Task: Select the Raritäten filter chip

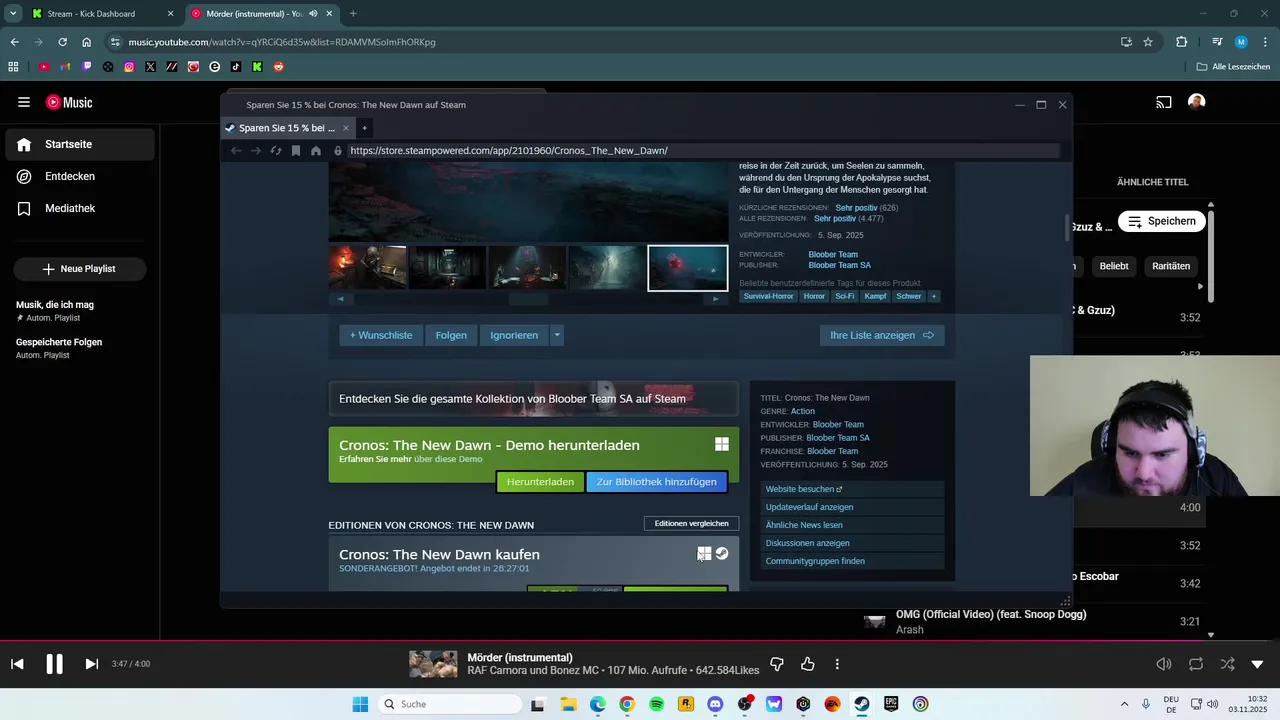Action: point(1171,266)
